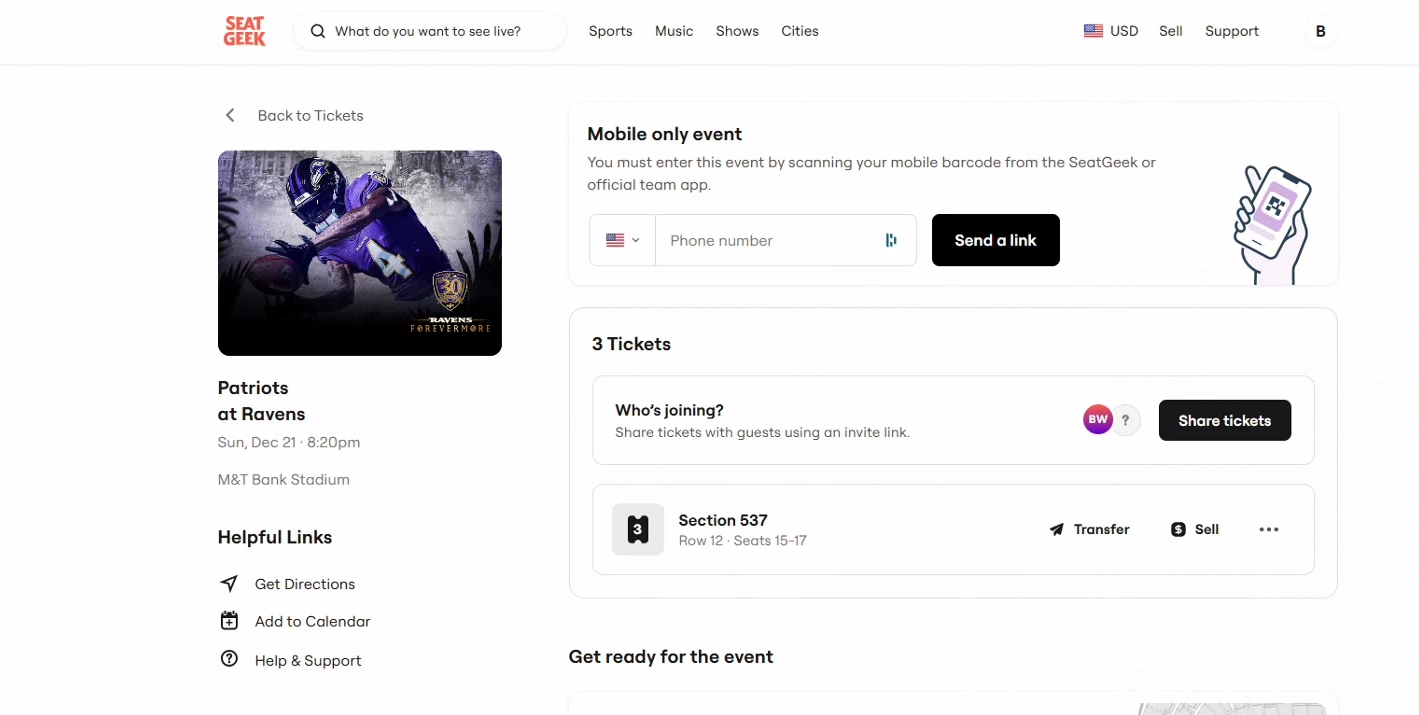This screenshot has width=1419, height=715.
Task: Click the back arrow beside Back to Tickets
Action: click(x=230, y=115)
